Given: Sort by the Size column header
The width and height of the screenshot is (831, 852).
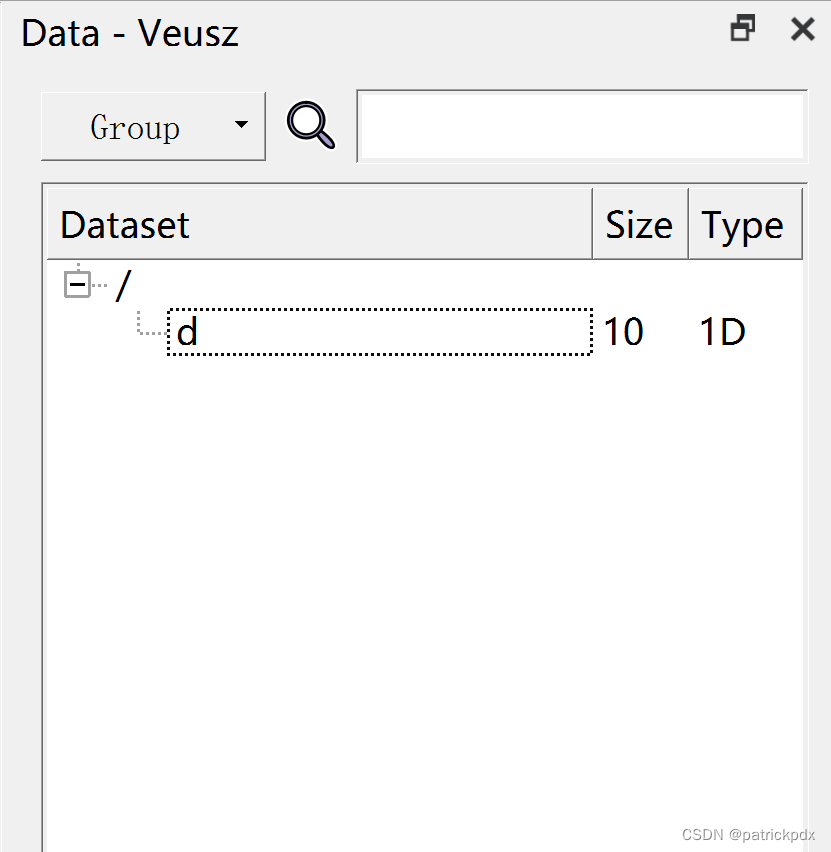Looking at the screenshot, I should [640, 224].
